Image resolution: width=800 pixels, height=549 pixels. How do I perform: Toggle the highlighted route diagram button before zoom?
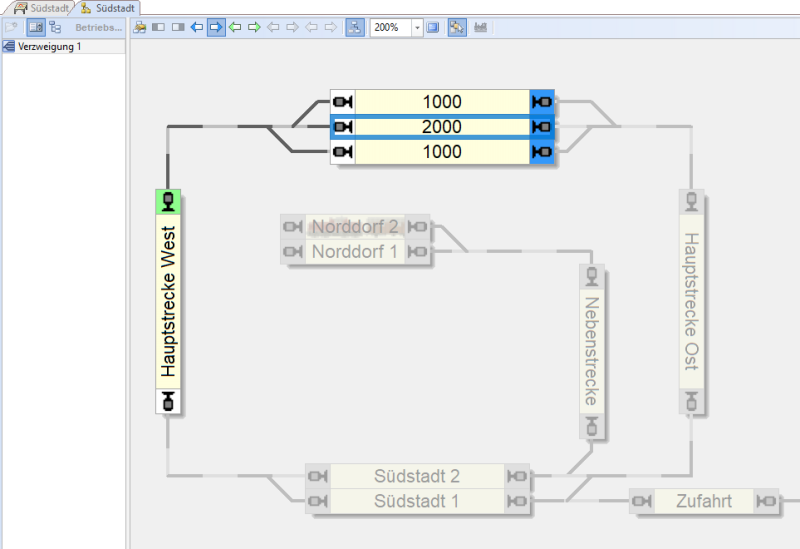[355, 27]
